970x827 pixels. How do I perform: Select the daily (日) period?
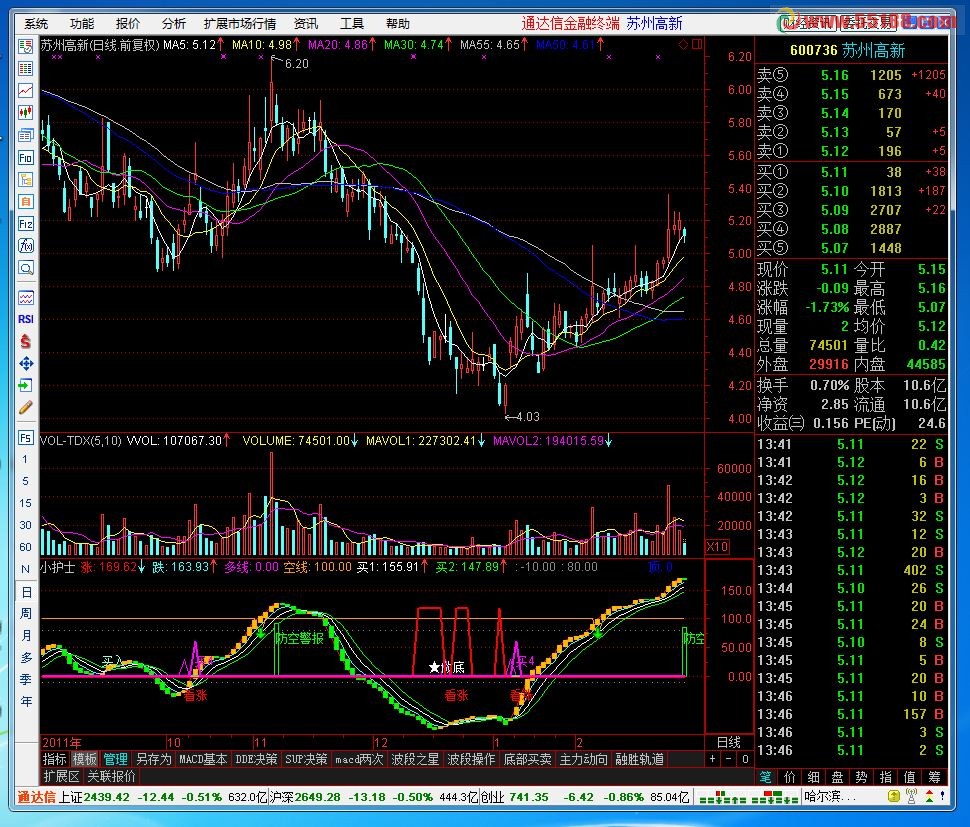point(26,592)
